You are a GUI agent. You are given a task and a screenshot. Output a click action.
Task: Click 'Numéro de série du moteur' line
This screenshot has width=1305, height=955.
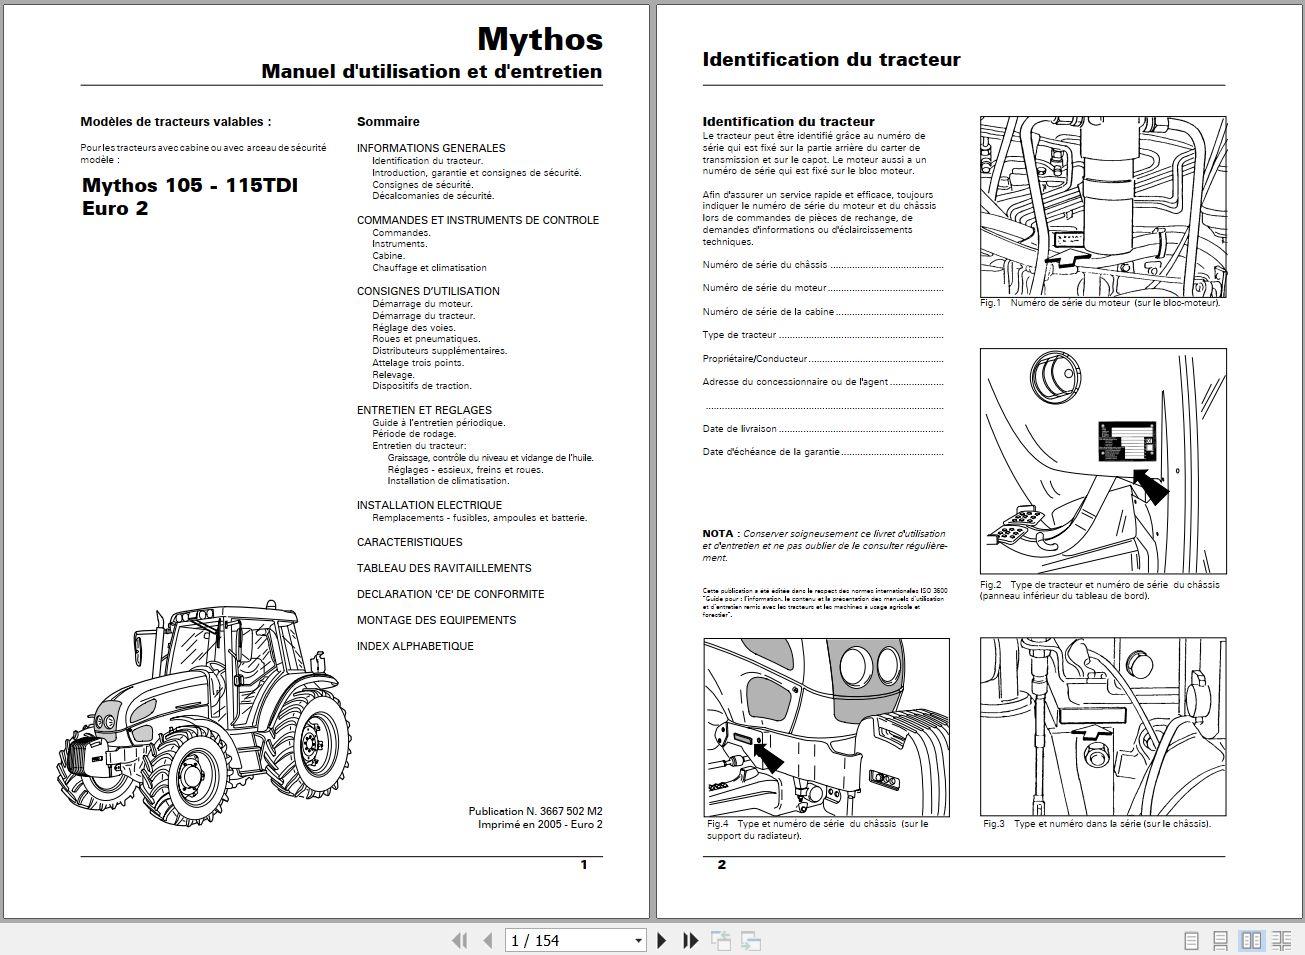[823, 288]
